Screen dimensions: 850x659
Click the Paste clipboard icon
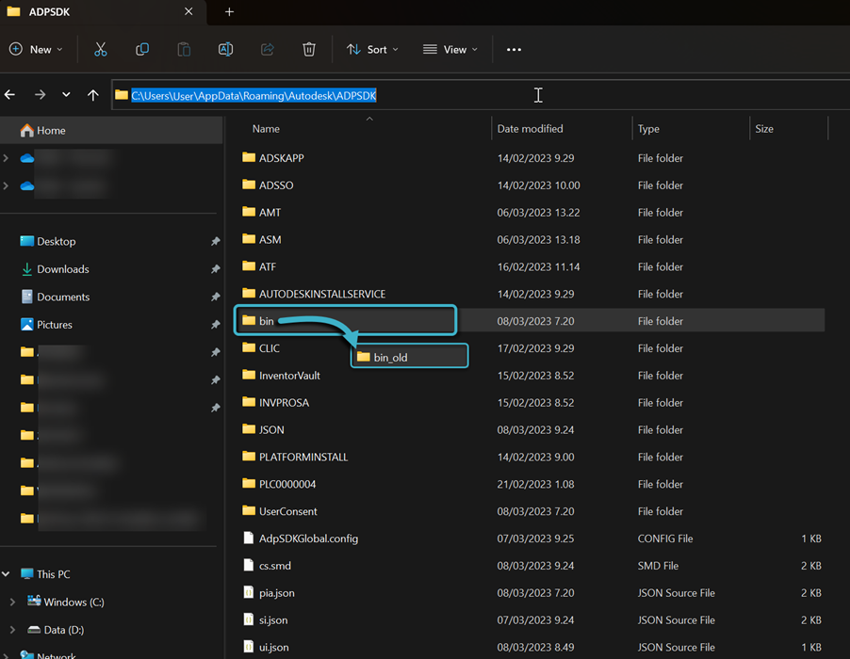(x=184, y=49)
